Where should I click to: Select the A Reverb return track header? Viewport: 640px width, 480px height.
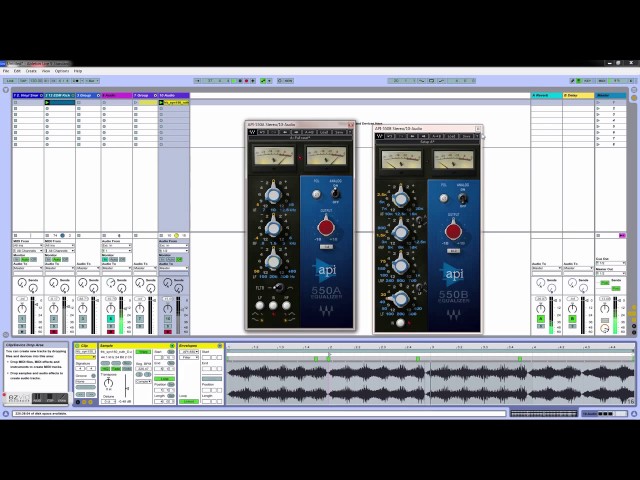tap(547, 96)
